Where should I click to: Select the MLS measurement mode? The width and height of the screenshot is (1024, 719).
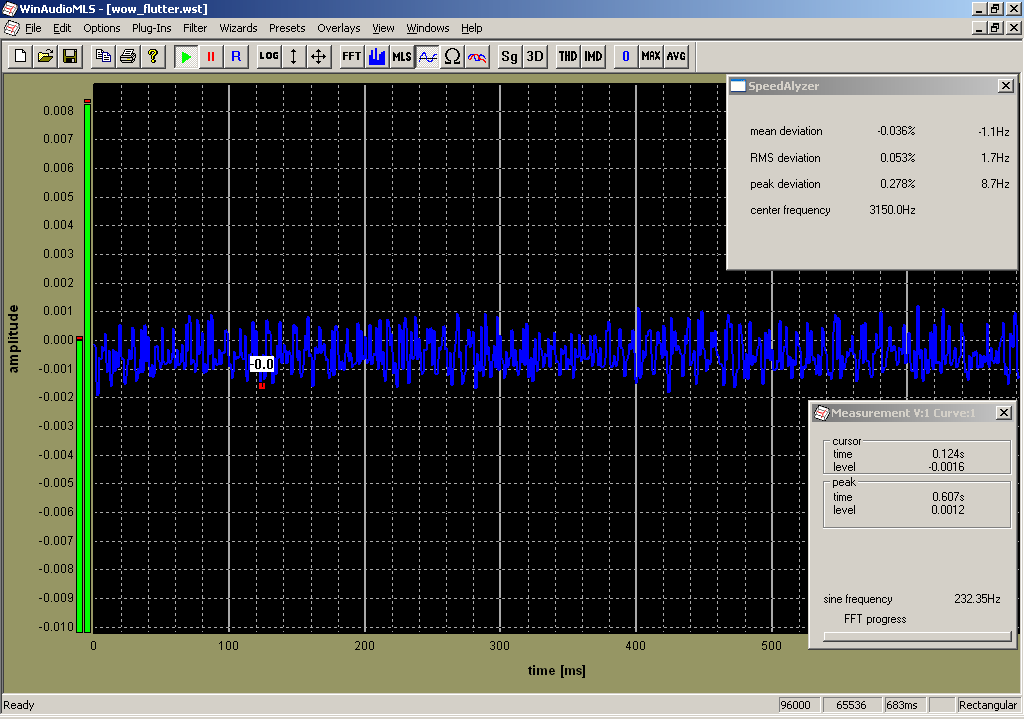coord(402,57)
